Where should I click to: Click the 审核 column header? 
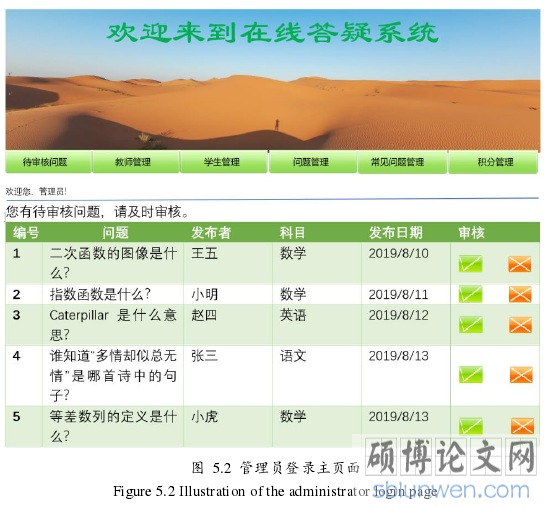pos(471,232)
